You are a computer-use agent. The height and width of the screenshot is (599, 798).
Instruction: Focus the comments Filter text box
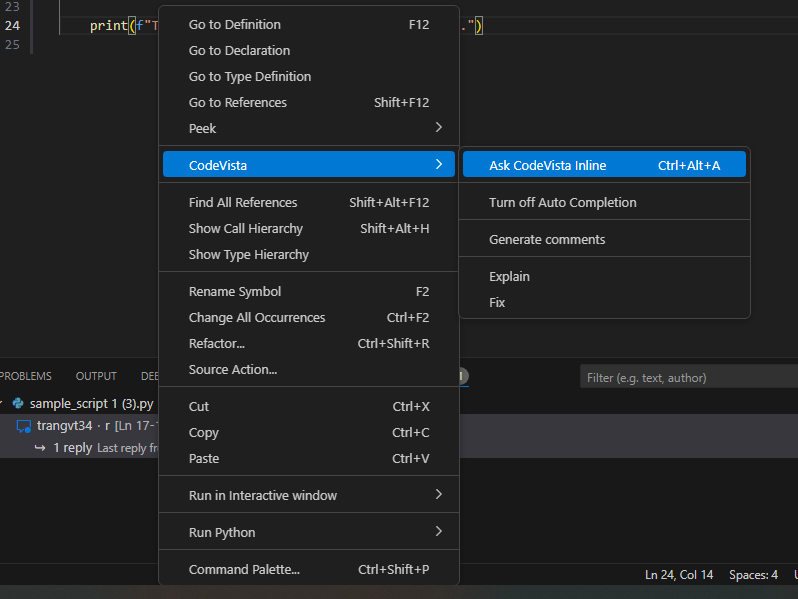pyautogui.click(x=689, y=378)
